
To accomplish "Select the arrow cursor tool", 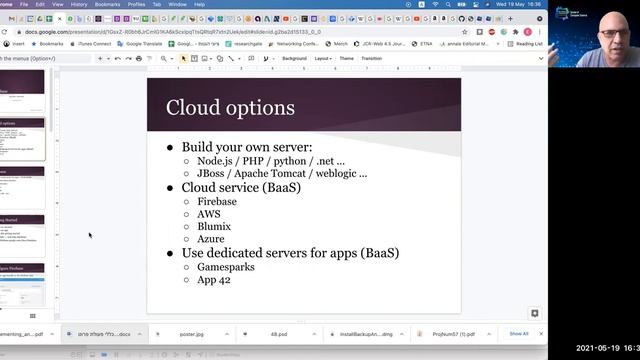I will (184, 59).
